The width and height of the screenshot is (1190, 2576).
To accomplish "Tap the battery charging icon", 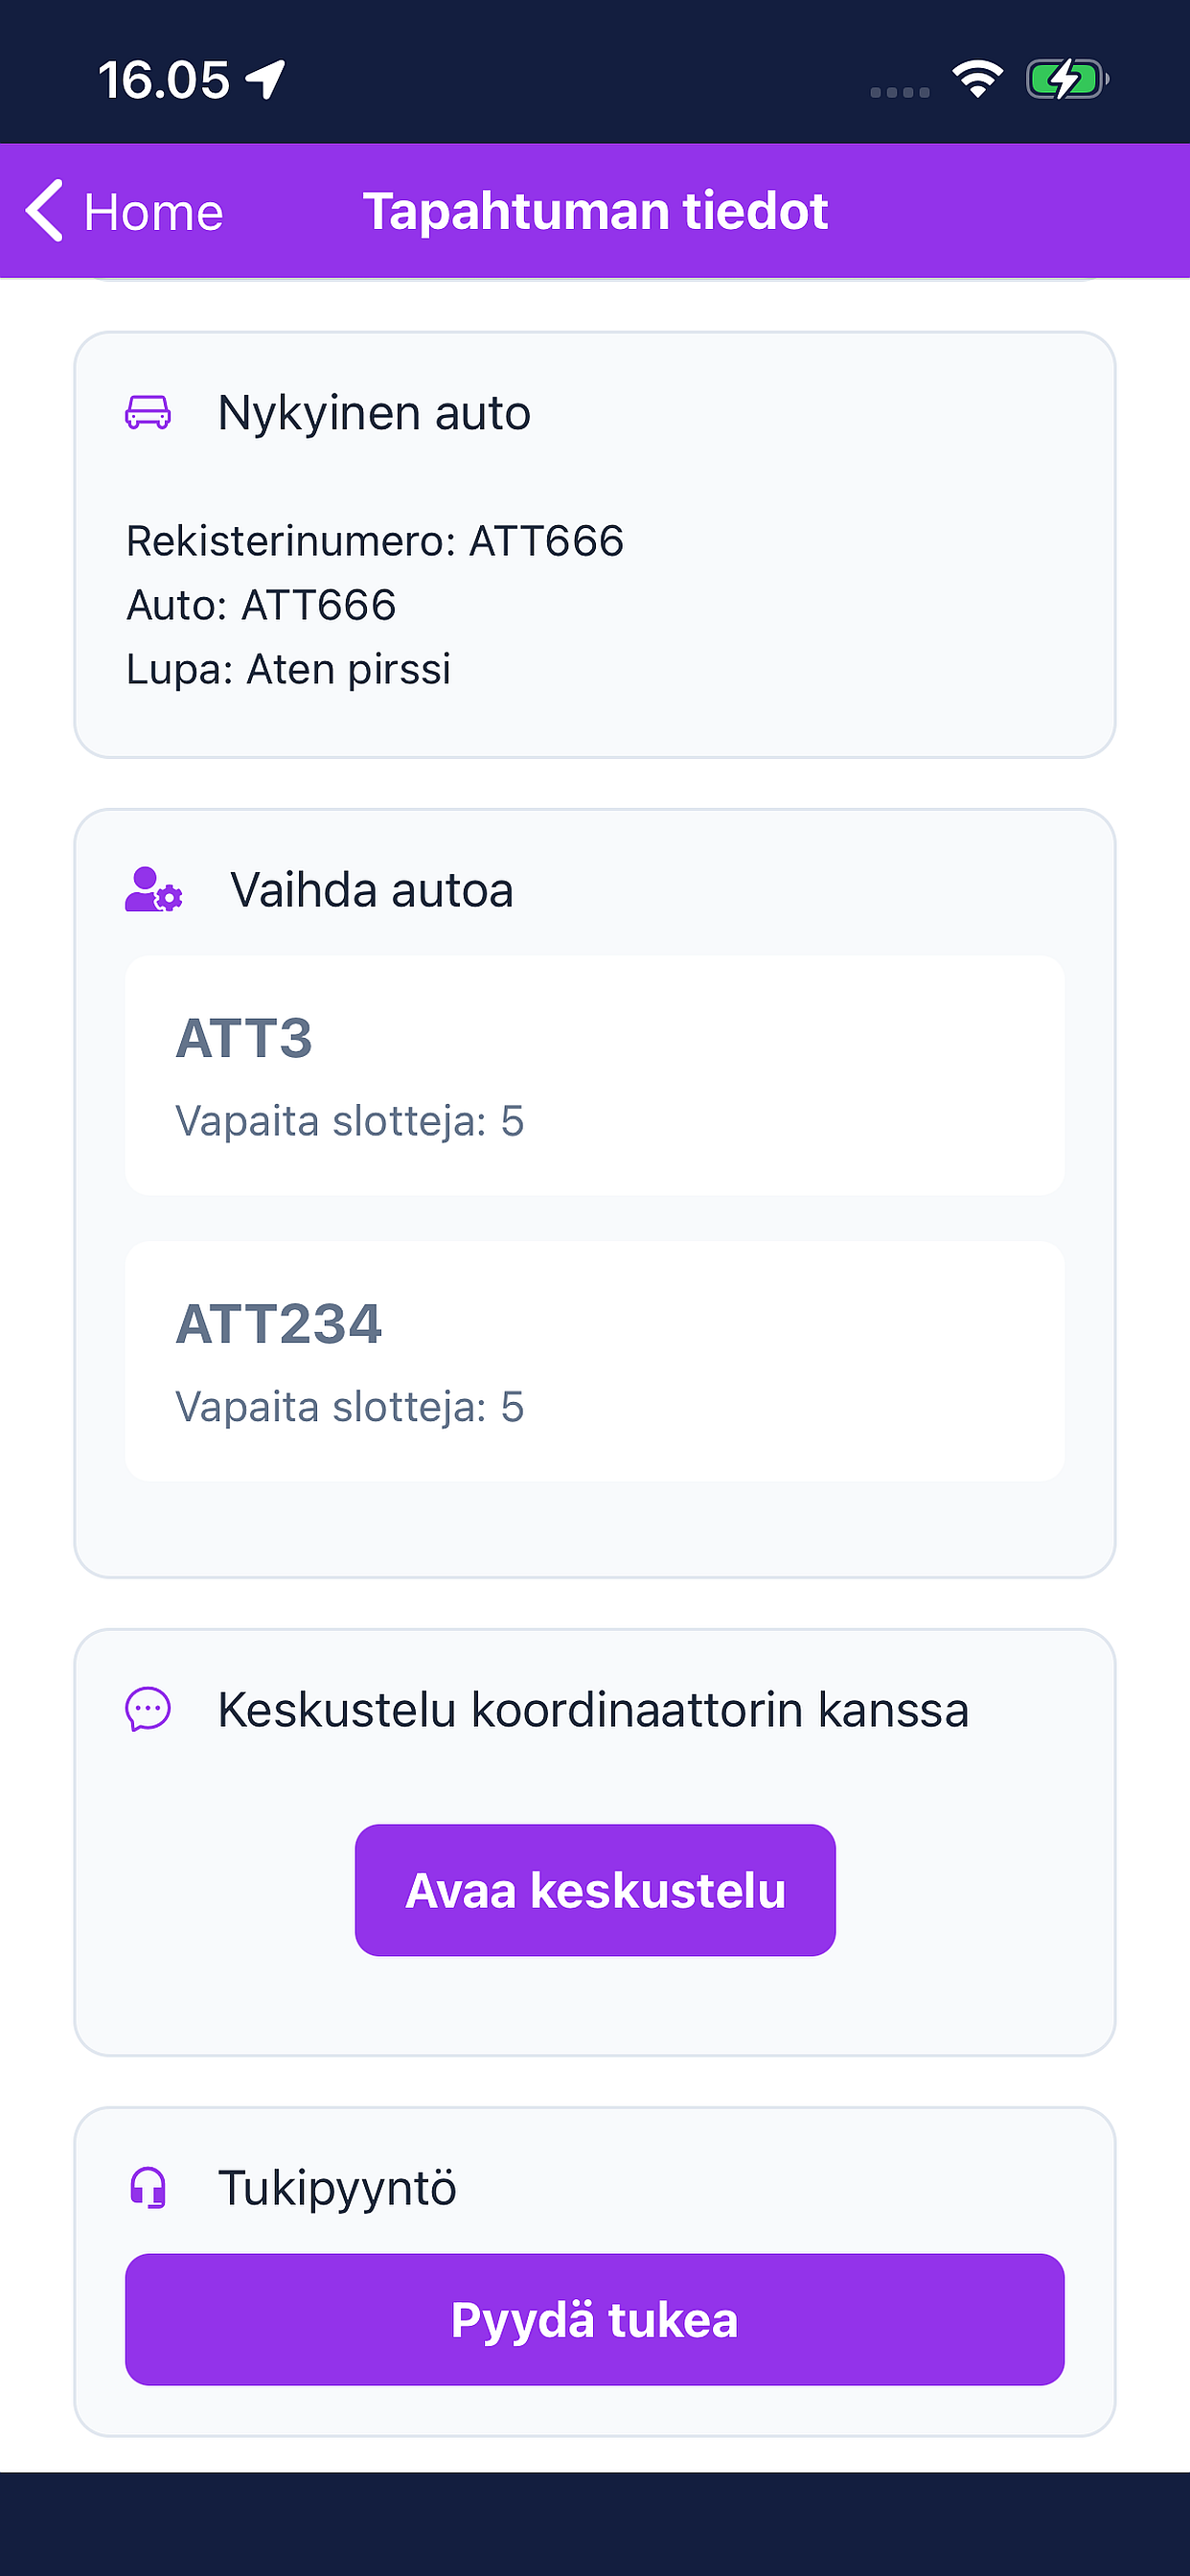I will (x=1067, y=79).
